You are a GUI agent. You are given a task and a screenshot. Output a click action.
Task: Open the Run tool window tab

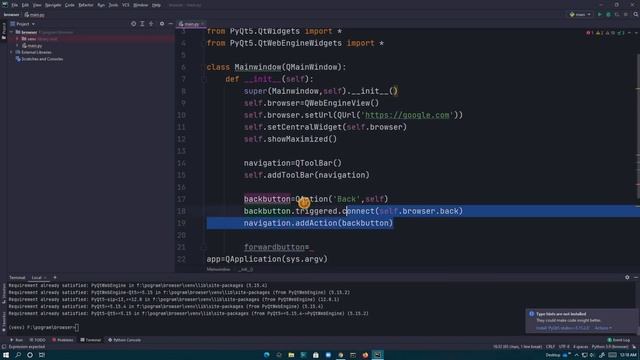click(x=17, y=340)
